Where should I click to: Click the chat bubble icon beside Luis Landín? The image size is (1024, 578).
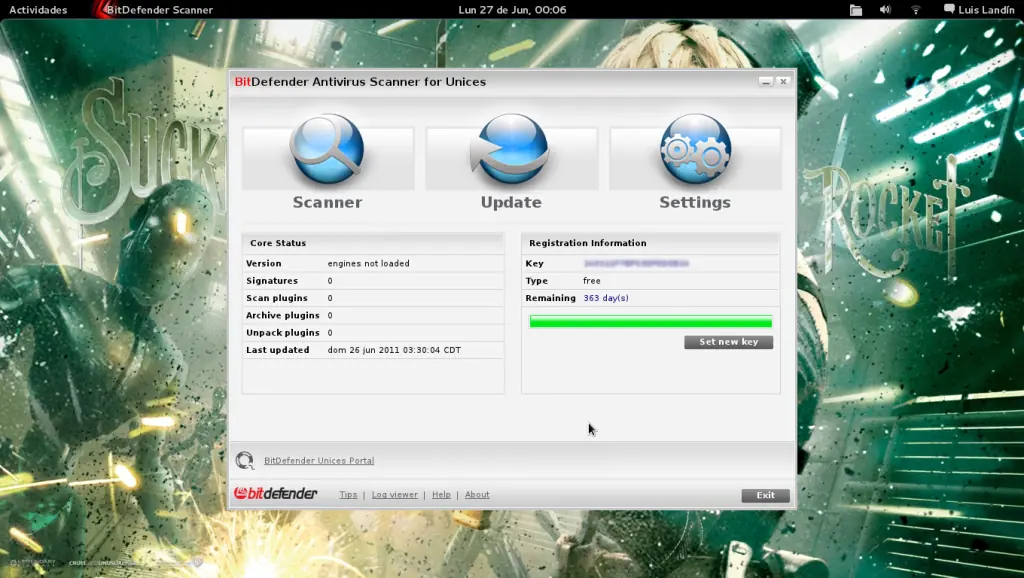click(x=949, y=9)
